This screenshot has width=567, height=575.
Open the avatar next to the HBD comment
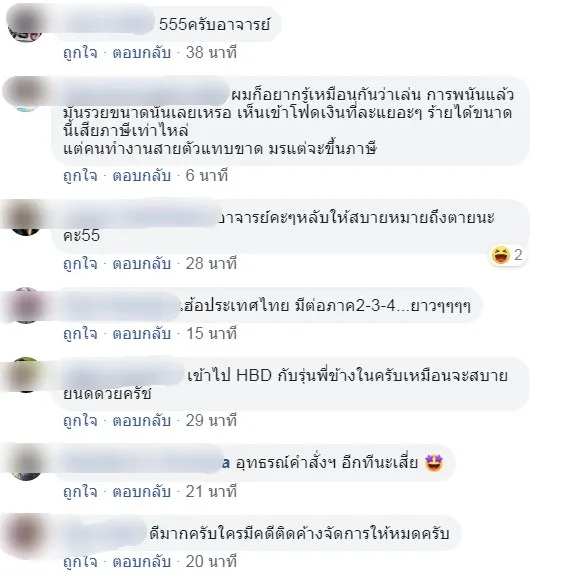coord(25,374)
